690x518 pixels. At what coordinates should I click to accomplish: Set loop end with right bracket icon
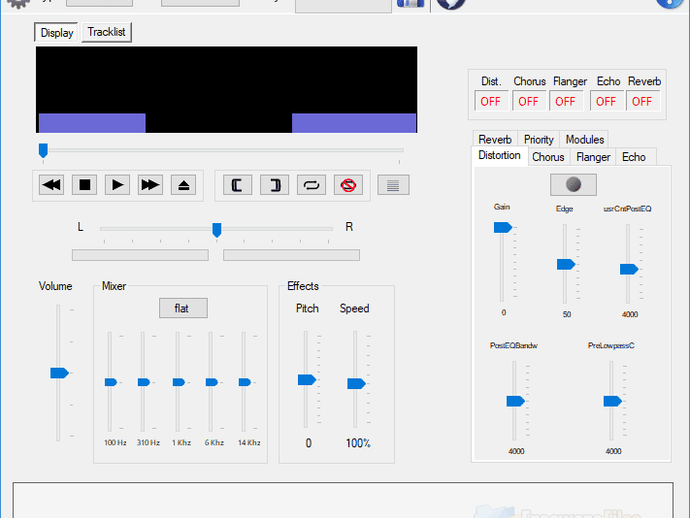pyautogui.click(x=275, y=185)
